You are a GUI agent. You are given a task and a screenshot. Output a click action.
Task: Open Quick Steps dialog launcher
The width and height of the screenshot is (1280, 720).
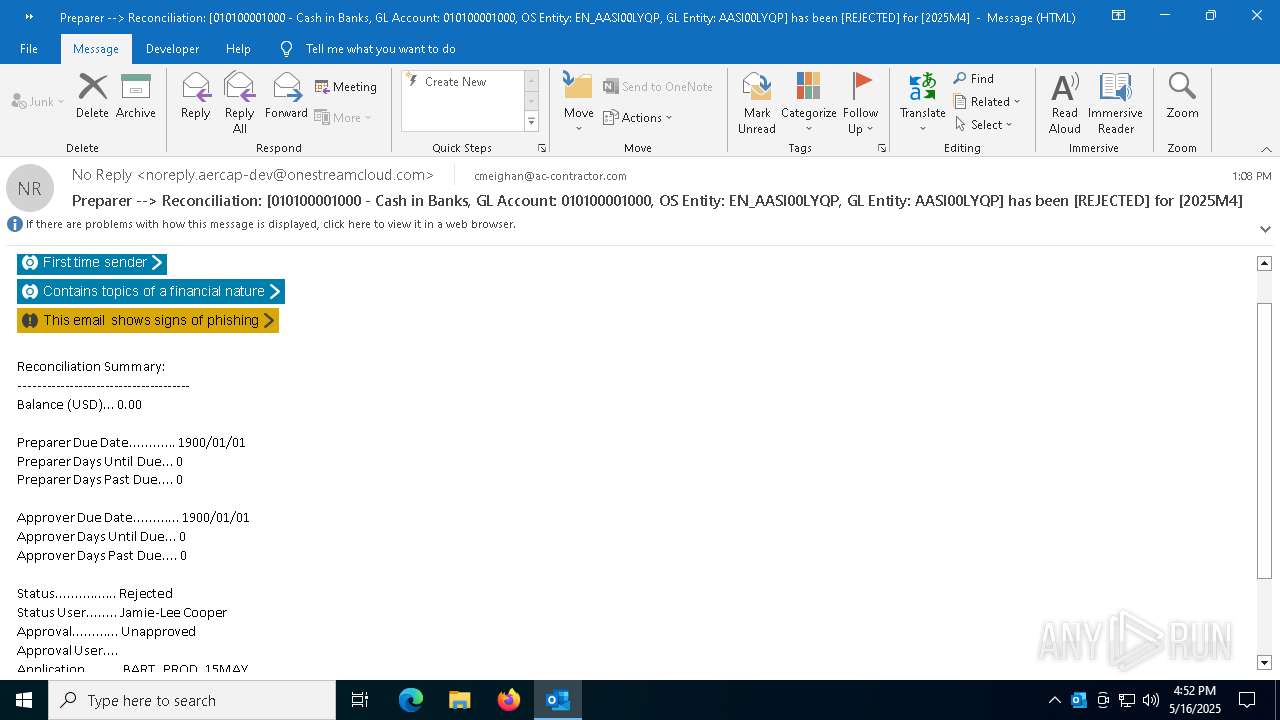(542, 148)
